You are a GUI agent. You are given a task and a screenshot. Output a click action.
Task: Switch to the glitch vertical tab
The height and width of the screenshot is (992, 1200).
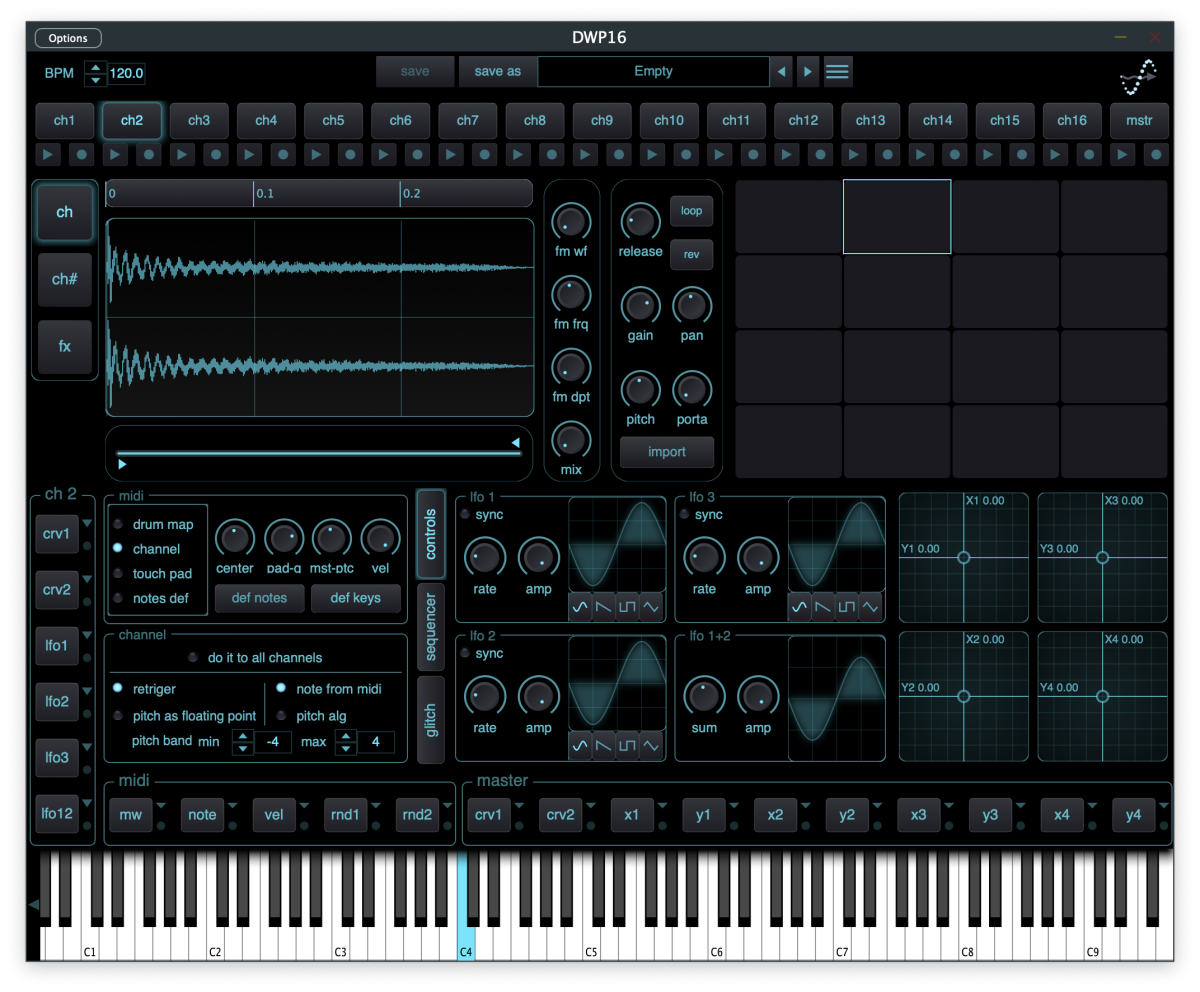[431, 719]
